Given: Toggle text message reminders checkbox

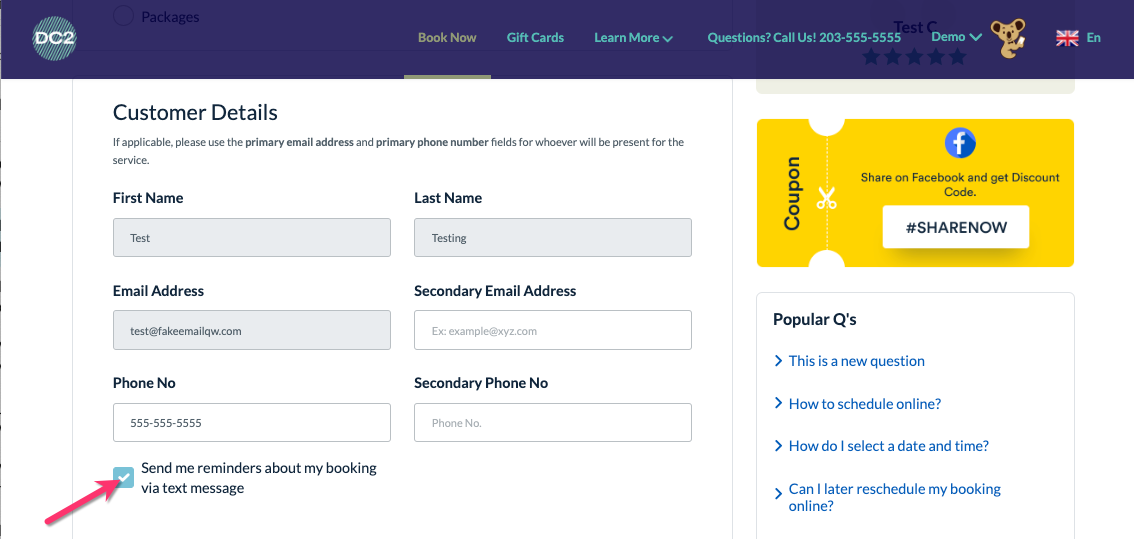Looking at the screenshot, I should tap(124, 478).
